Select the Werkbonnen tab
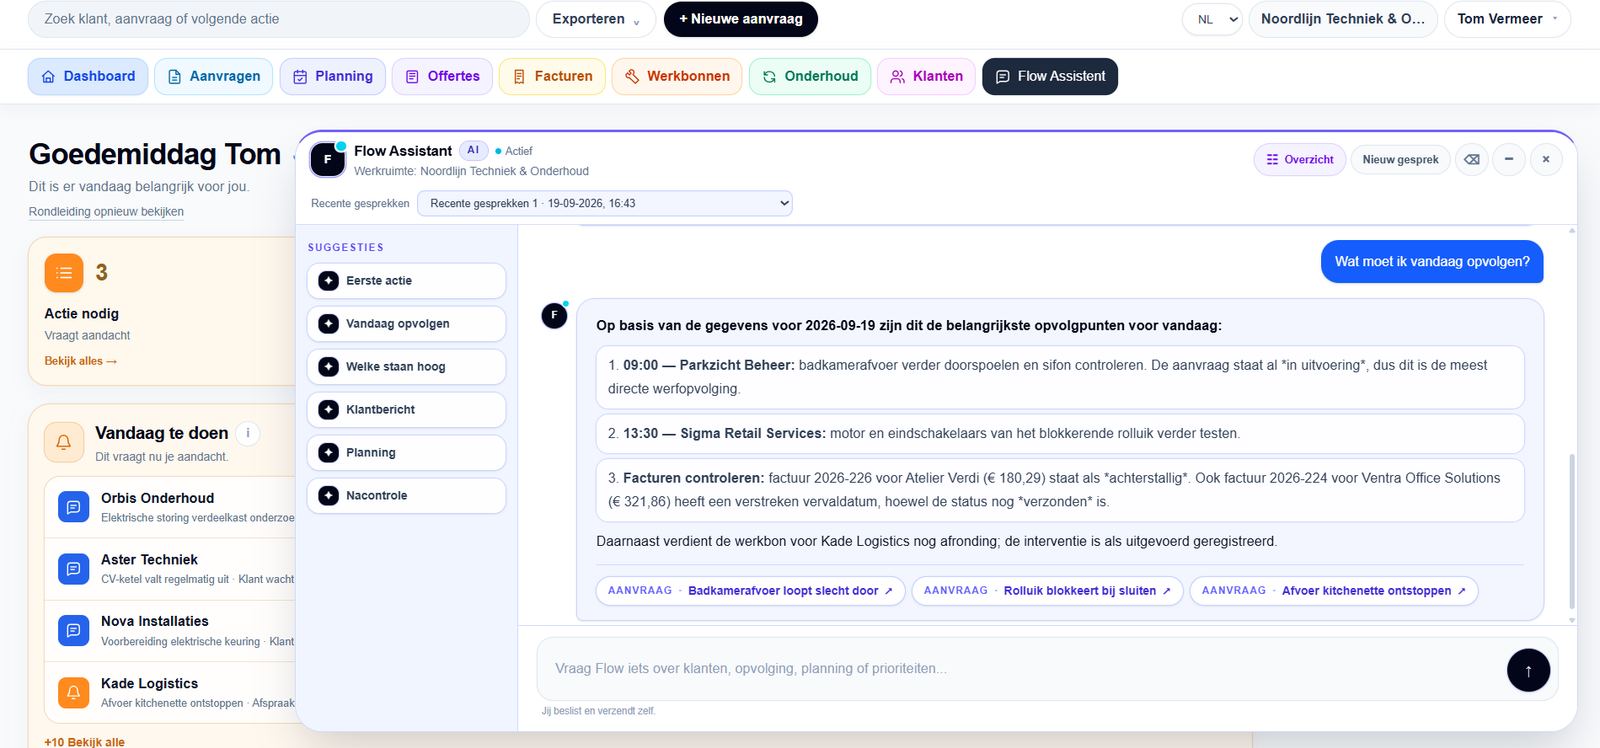Screen dimensions: 1600x748 pos(677,76)
